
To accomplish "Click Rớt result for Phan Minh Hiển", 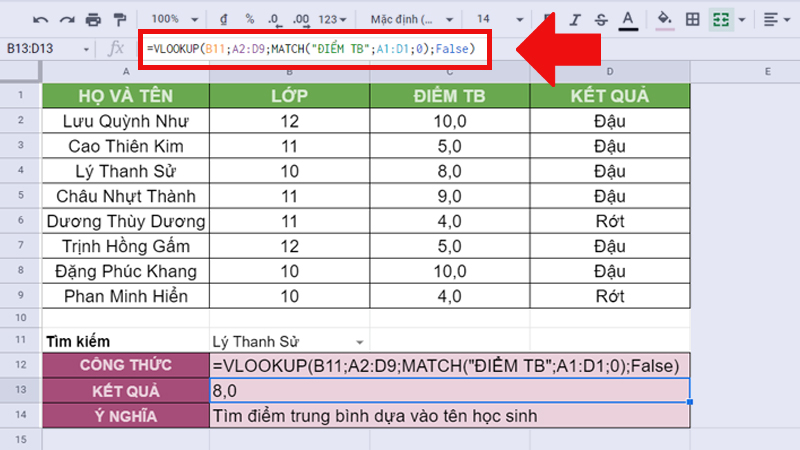I will tap(610, 296).
